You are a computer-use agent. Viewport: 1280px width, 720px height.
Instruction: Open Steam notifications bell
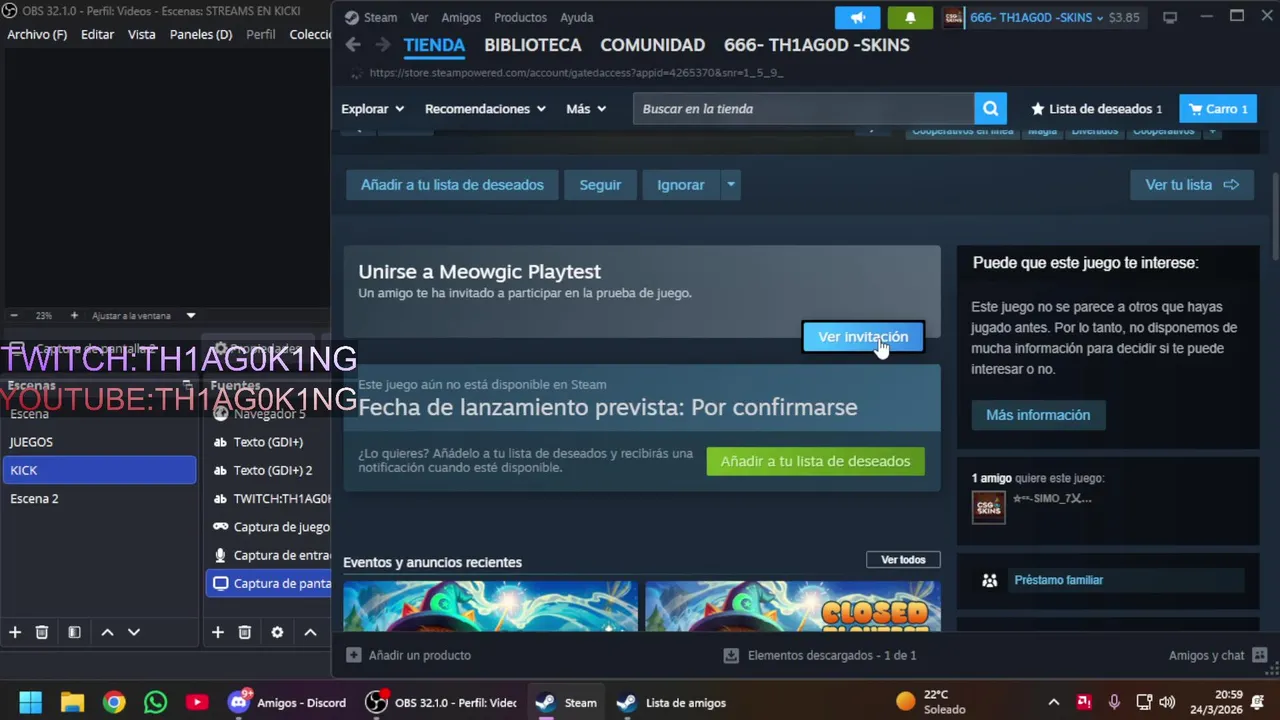(910, 18)
